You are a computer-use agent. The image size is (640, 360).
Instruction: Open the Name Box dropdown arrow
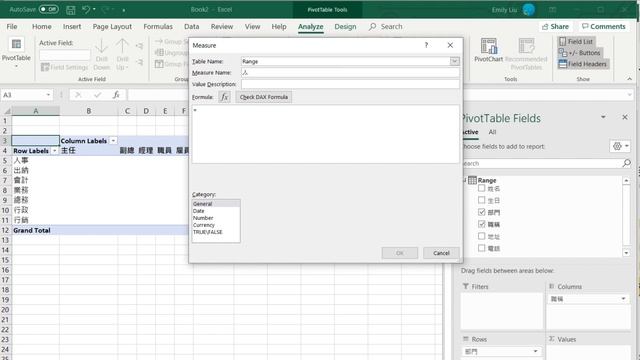click(48, 95)
